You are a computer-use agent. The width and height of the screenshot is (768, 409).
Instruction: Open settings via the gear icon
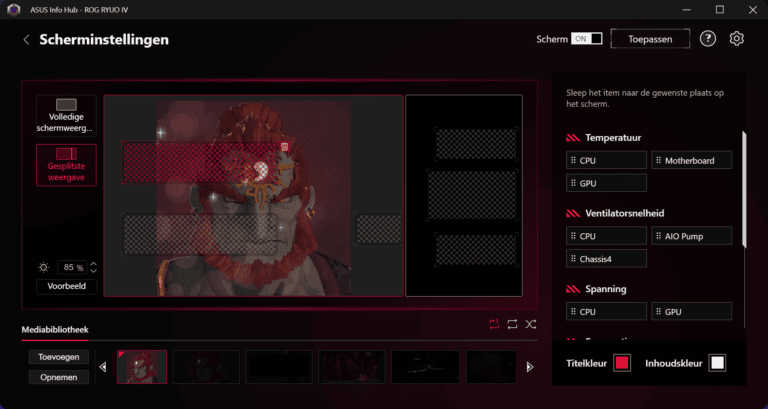point(737,39)
